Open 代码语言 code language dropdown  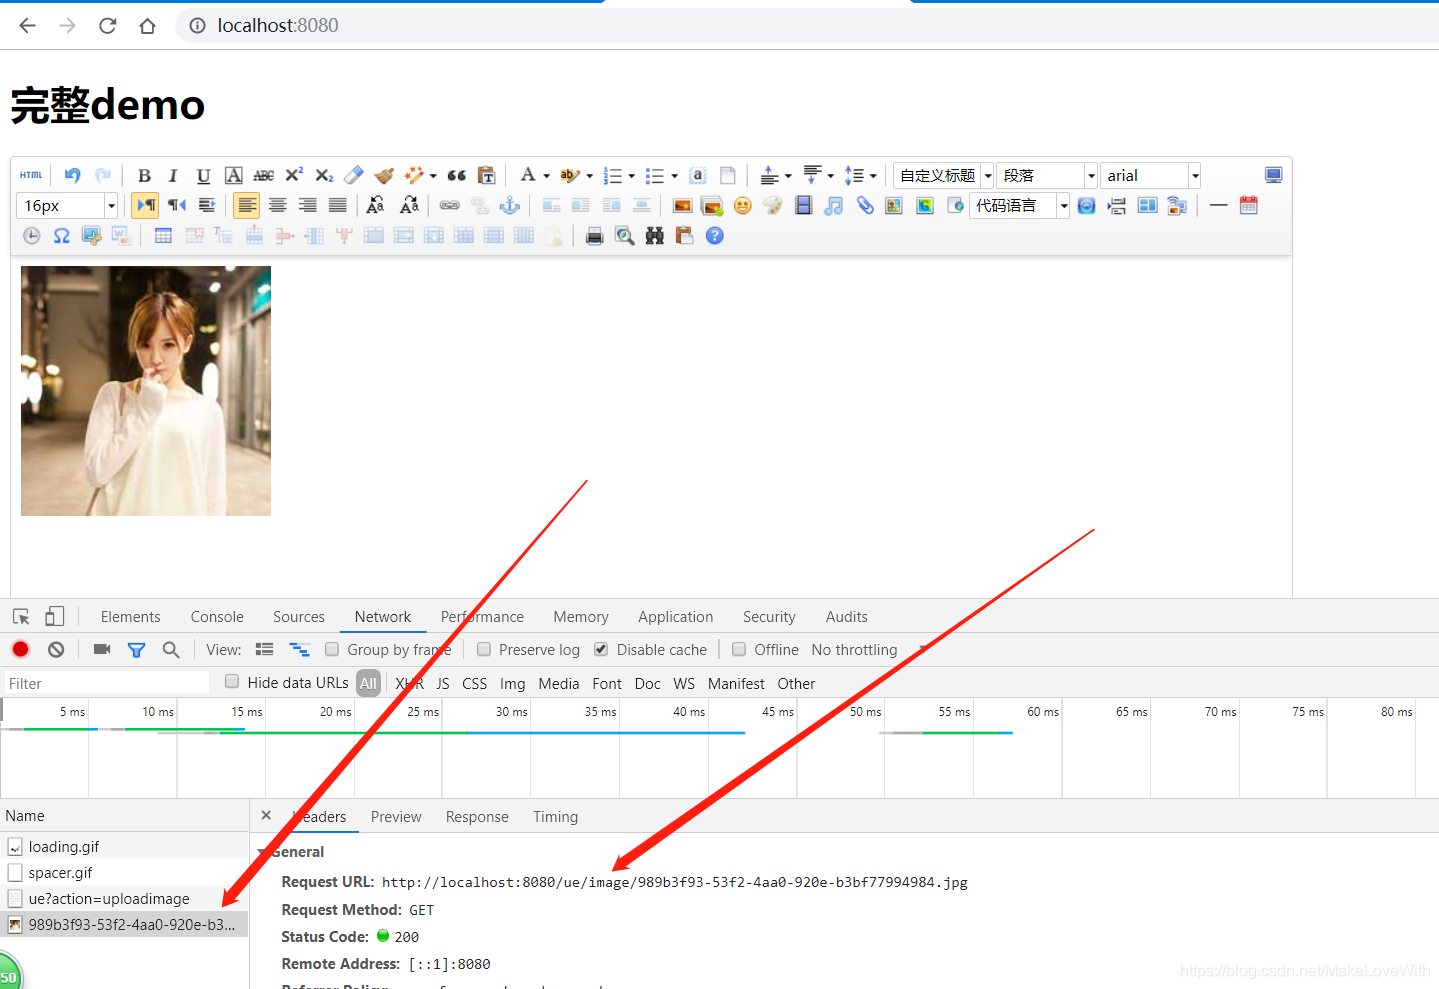click(1019, 205)
